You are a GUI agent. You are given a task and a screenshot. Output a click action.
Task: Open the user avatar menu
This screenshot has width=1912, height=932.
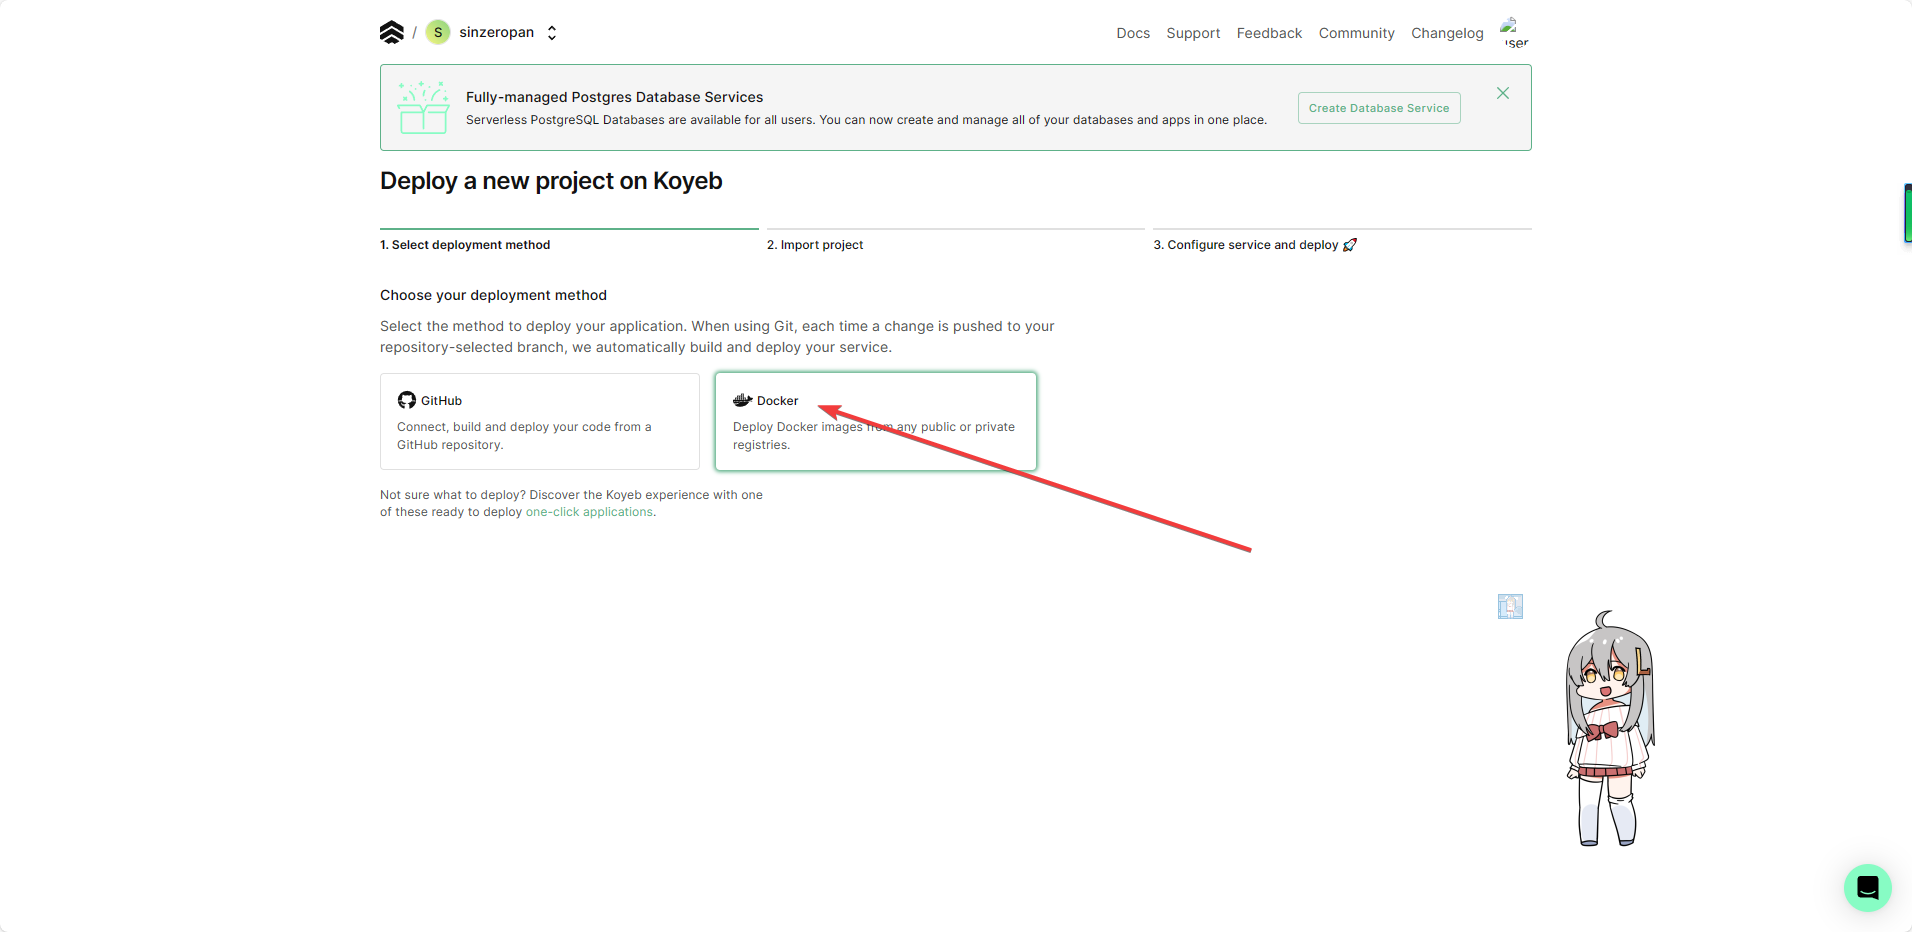1515,32
